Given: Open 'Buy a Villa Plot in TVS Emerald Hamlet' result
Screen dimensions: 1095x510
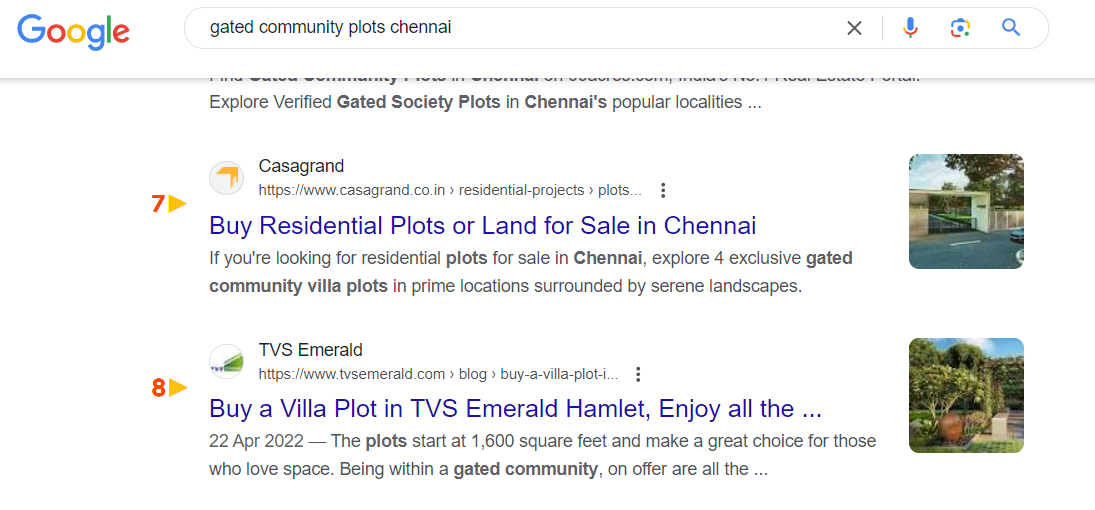Looking at the screenshot, I should (x=515, y=409).
